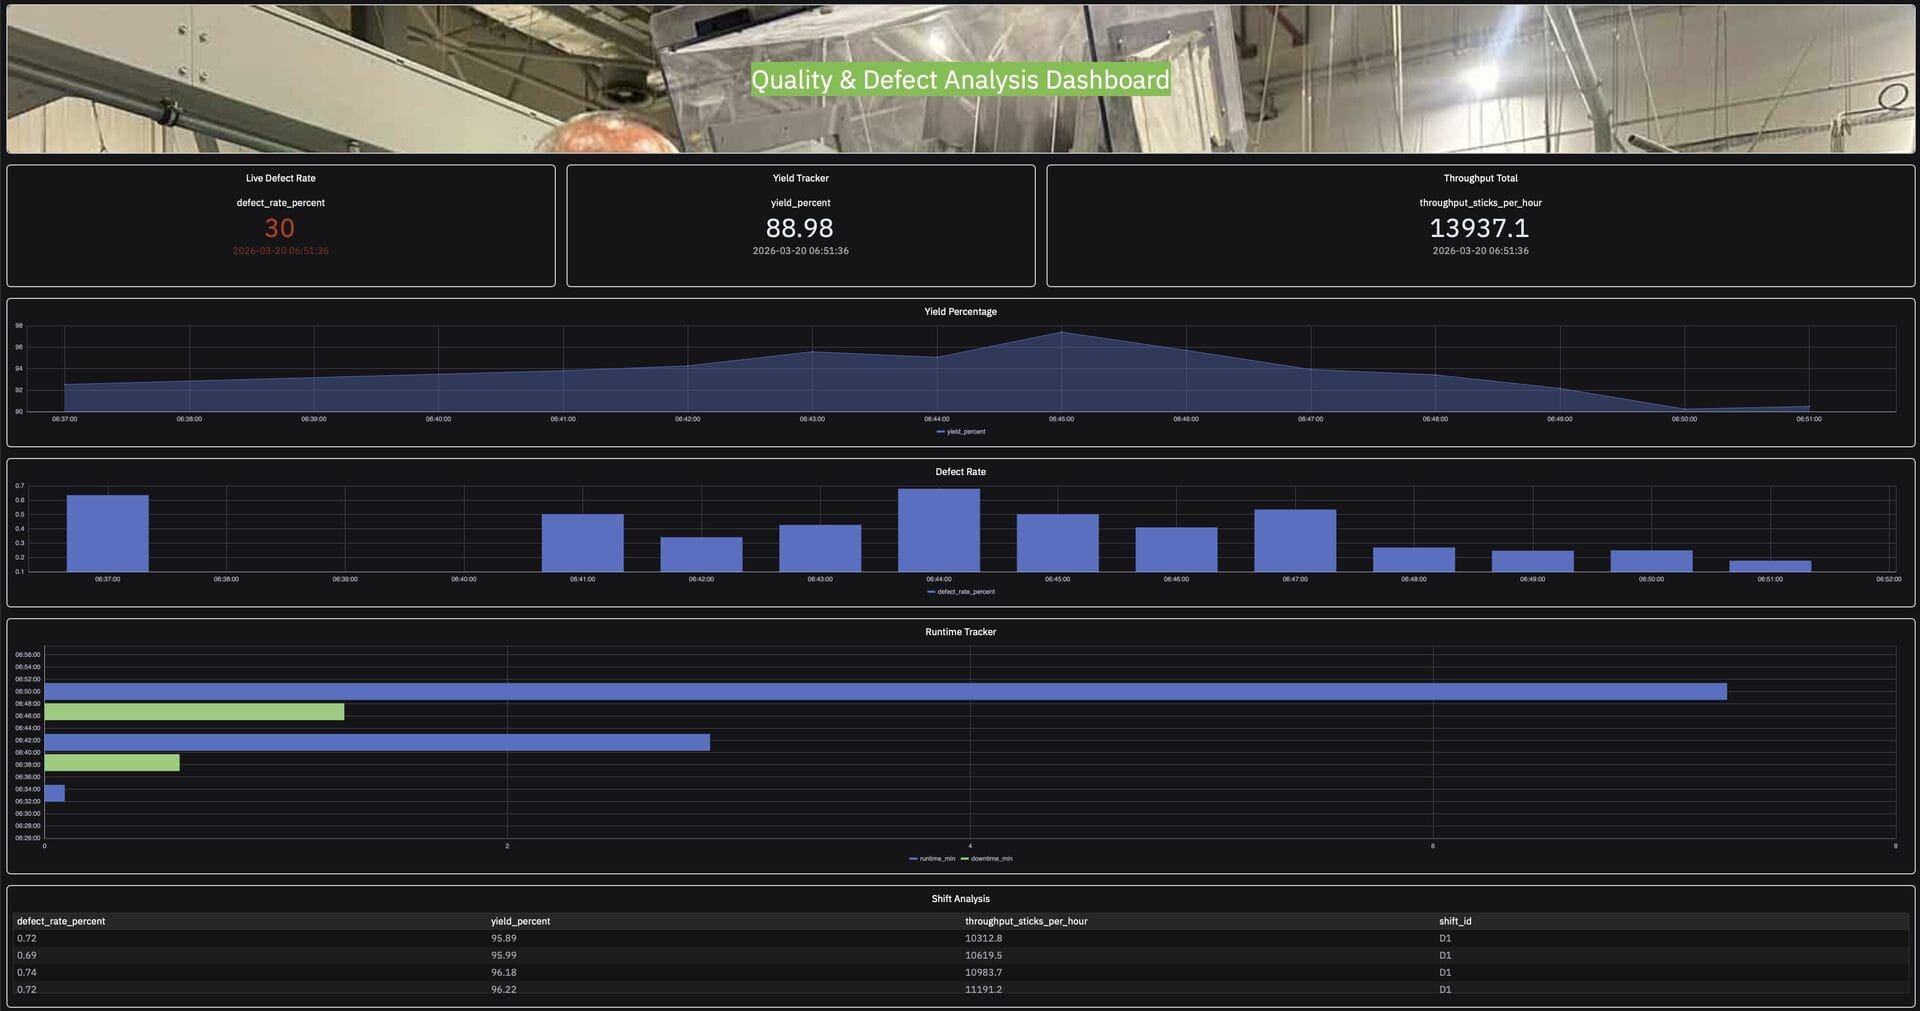This screenshot has width=1920, height=1011.
Task: Click throughput_sticks_per_hour table column header
Action: (x=1026, y=921)
